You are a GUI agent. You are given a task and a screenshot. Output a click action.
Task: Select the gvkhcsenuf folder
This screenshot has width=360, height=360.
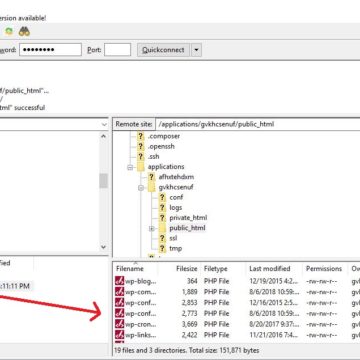click(x=176, y=187)
